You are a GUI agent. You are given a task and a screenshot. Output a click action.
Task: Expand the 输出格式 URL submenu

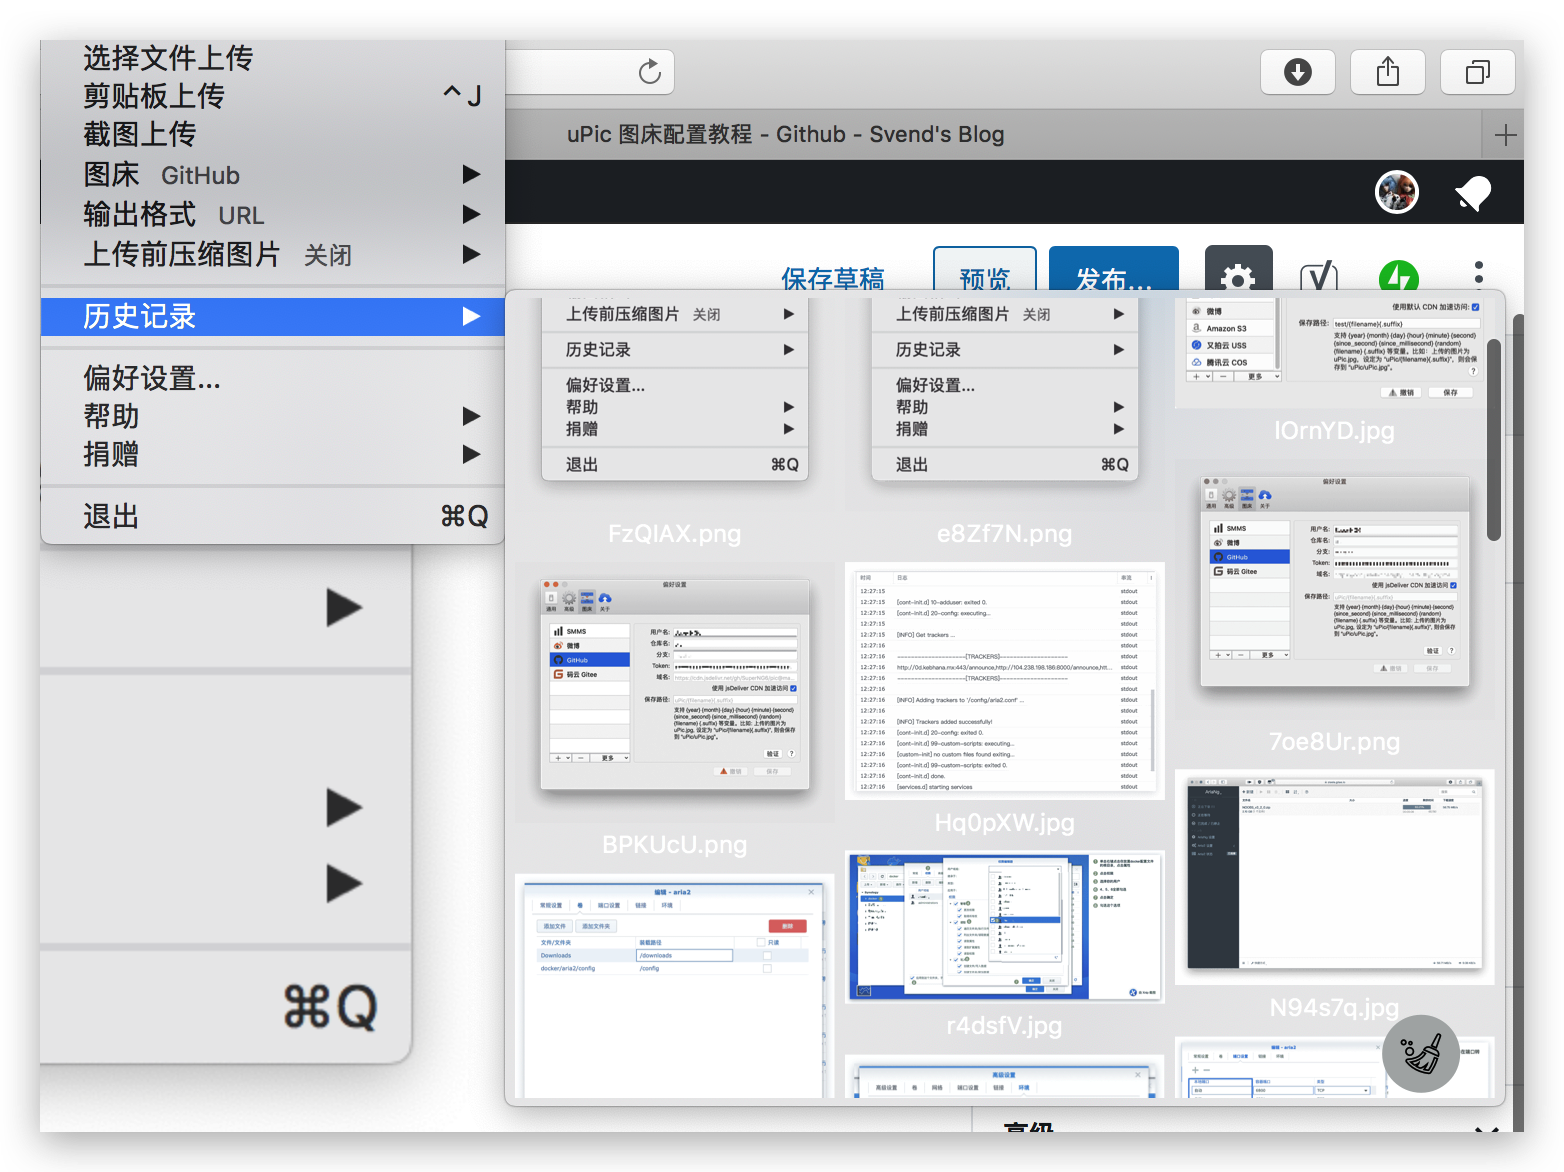point(272,215)
